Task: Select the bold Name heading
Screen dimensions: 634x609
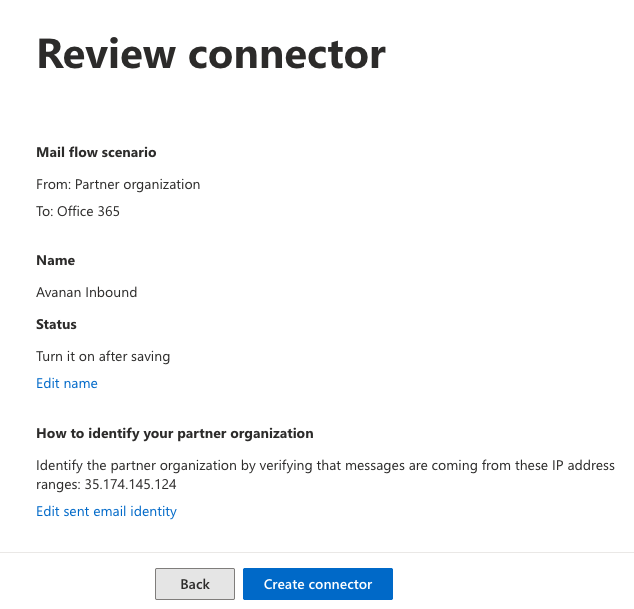Action: [55, 260]
